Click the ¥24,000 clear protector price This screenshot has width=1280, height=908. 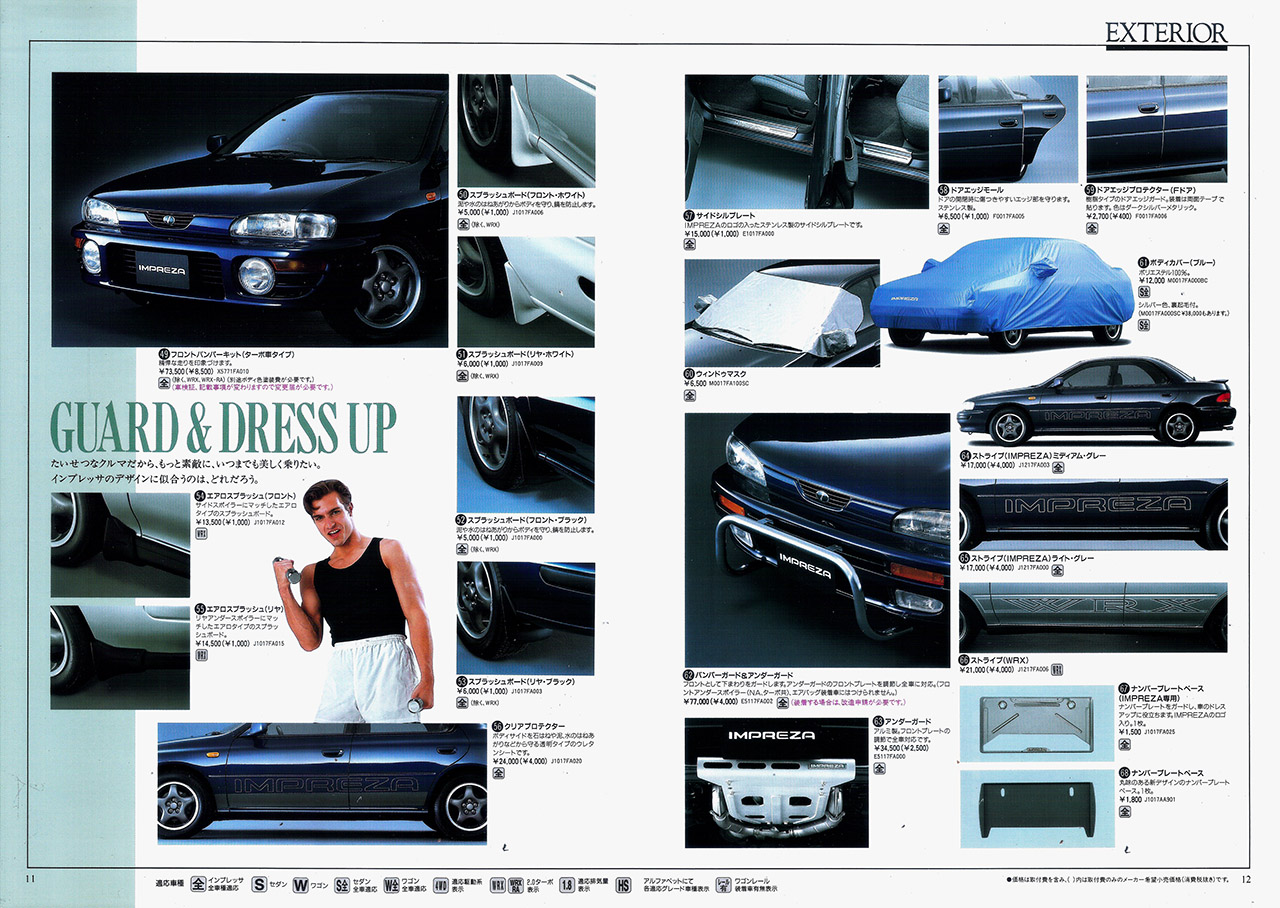coord(519,762)
